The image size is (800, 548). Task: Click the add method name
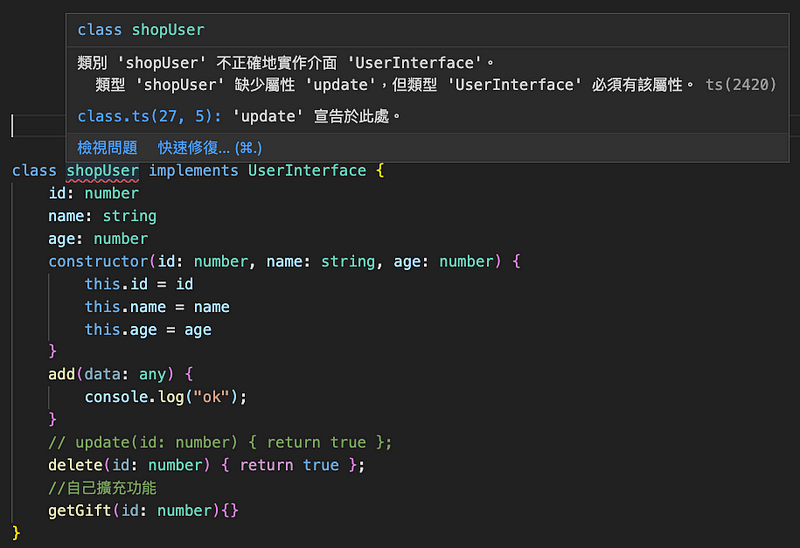pyautogui.click(x=61, y=374)
